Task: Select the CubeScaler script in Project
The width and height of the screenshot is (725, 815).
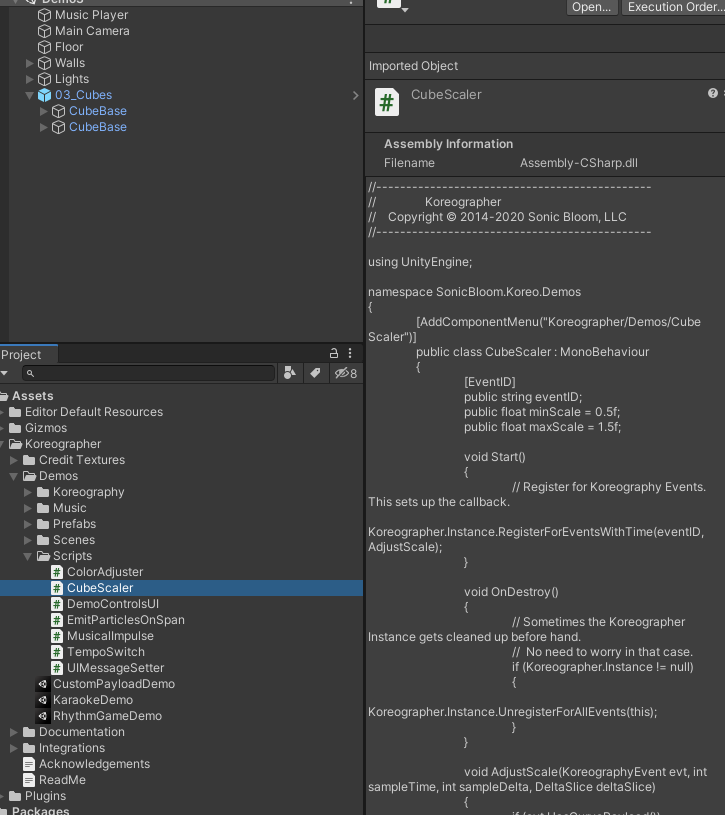Action: pos(100,588)
